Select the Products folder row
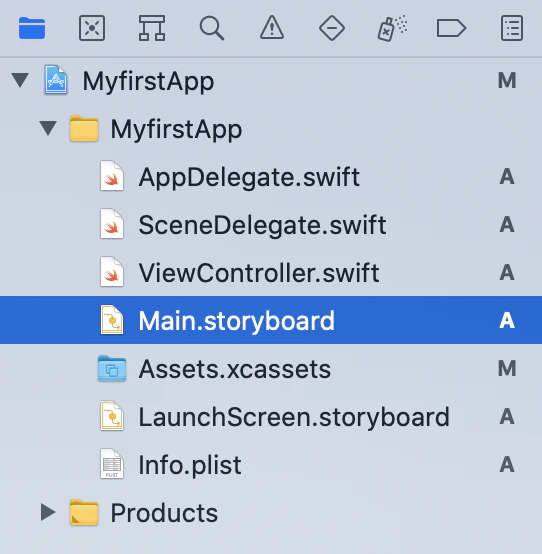The width and height of the screenshot is (542, 554). tap(271, 513)
